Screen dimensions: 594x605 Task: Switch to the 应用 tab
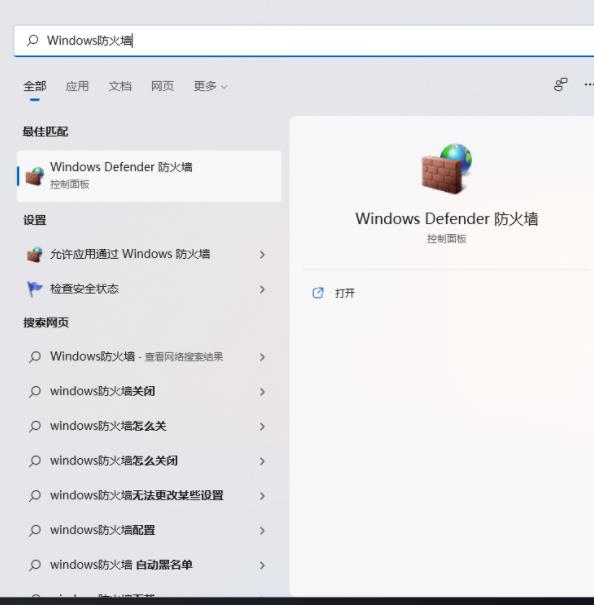[x=77, y=86]
